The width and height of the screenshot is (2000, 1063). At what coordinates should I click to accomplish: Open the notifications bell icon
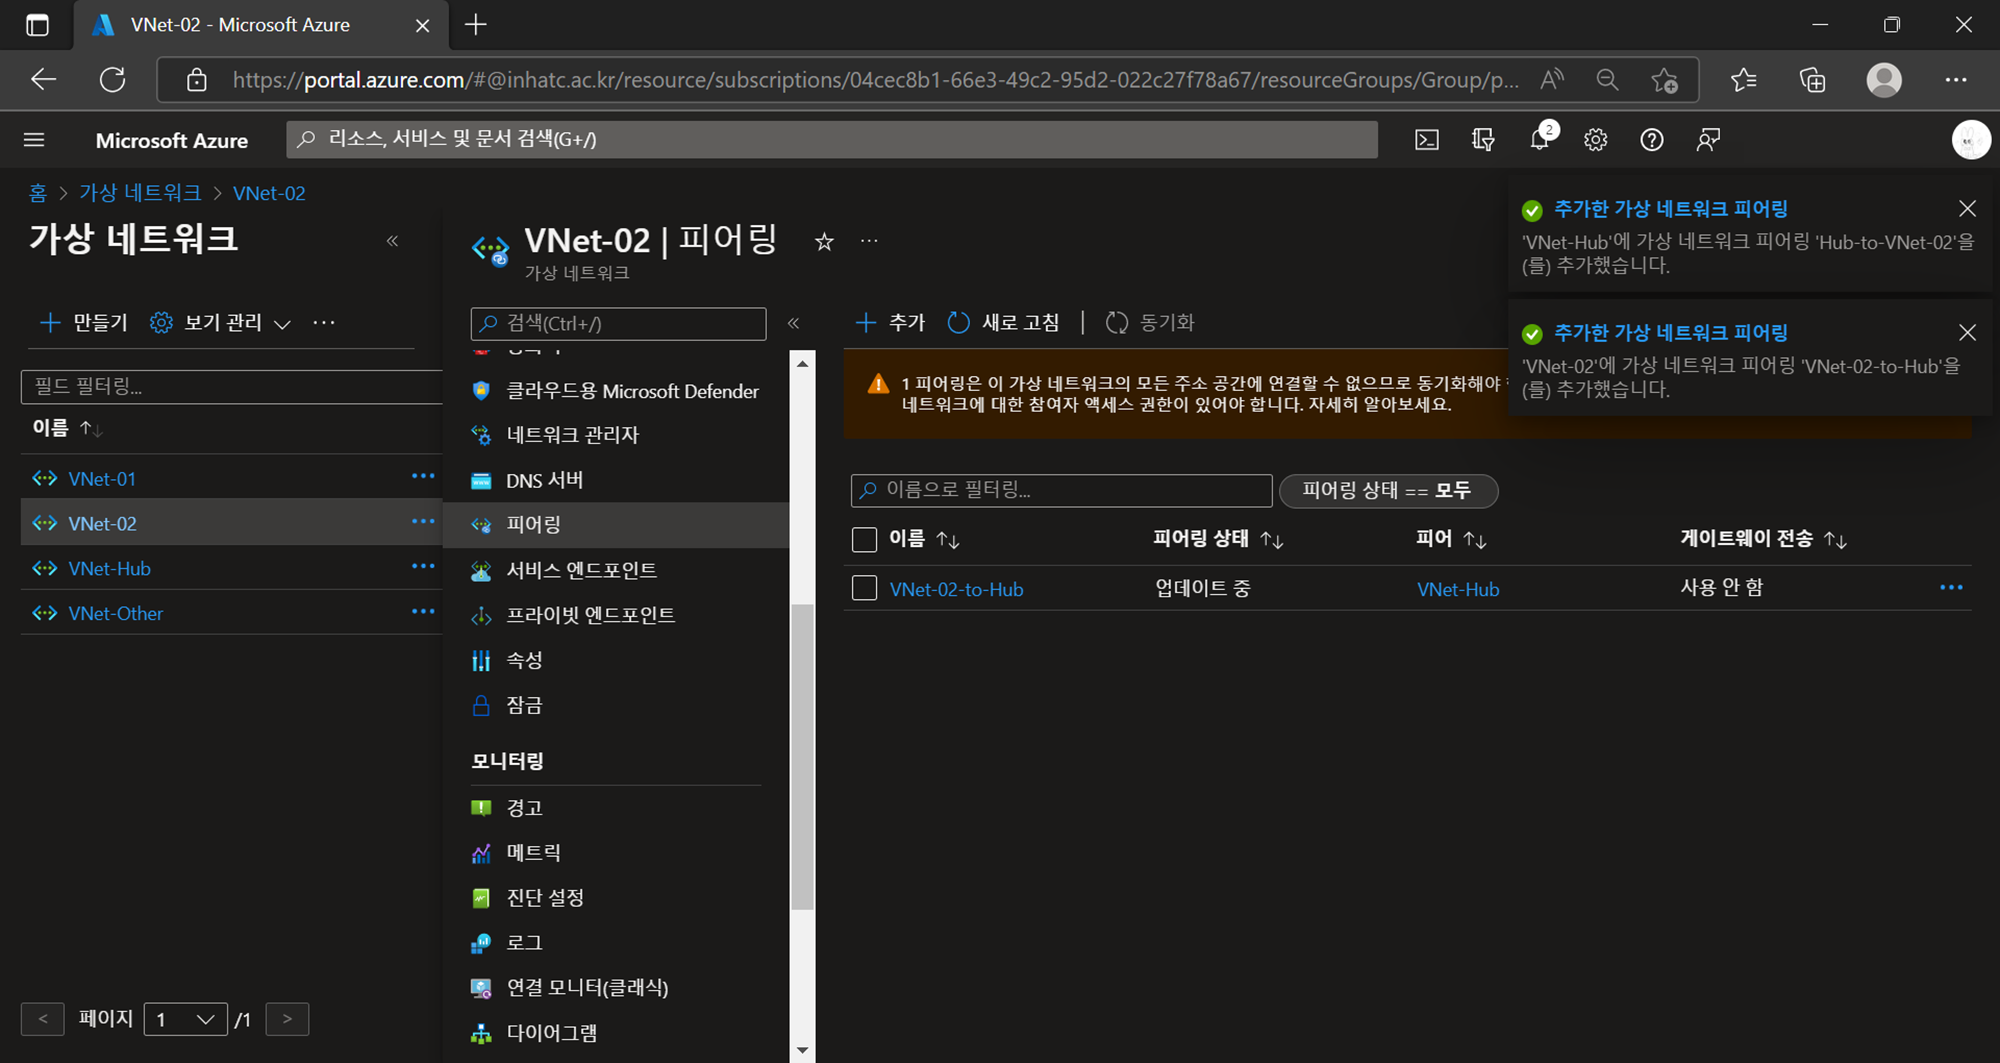point(1540,140)
